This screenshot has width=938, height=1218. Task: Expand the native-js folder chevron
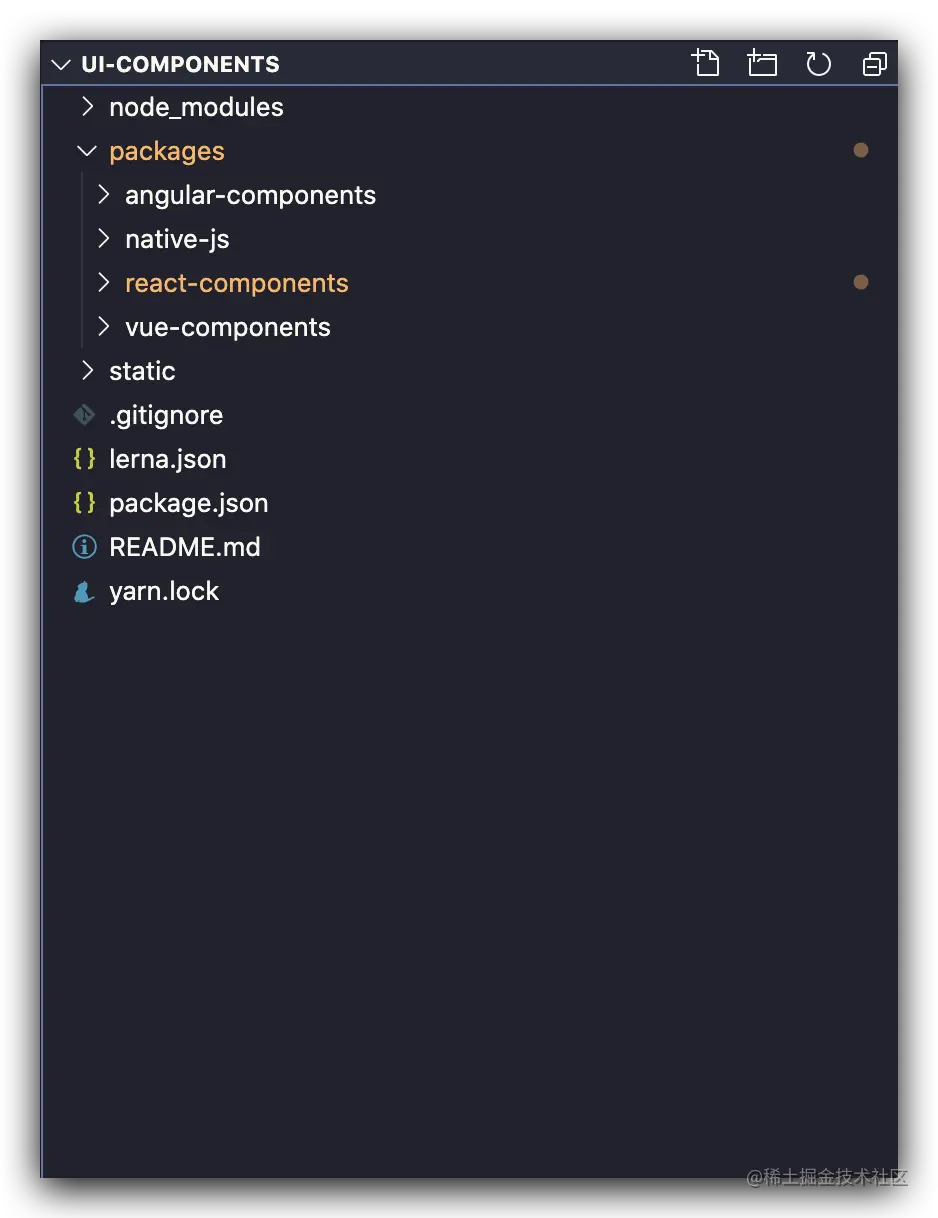(x=103, y=239)
